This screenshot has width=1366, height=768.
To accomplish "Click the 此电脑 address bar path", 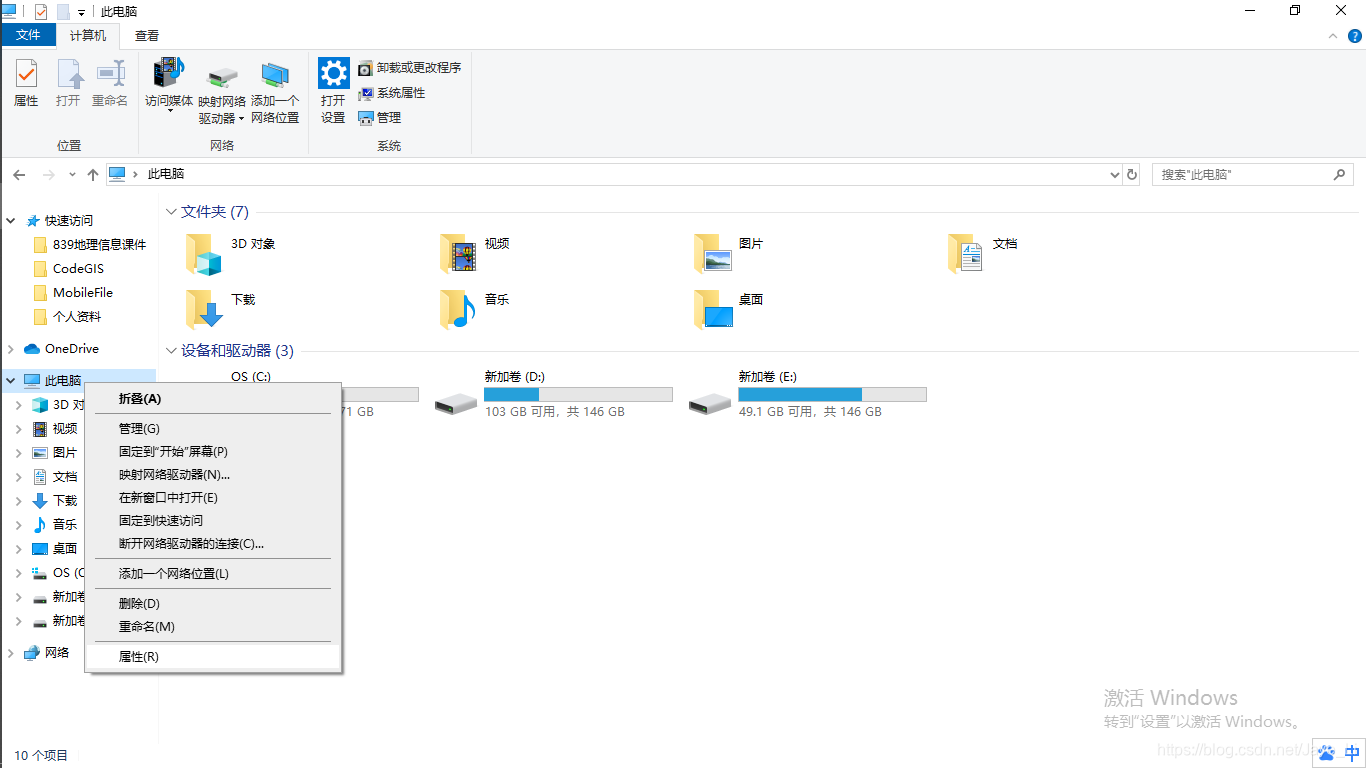I will click(x=166, y=174).
